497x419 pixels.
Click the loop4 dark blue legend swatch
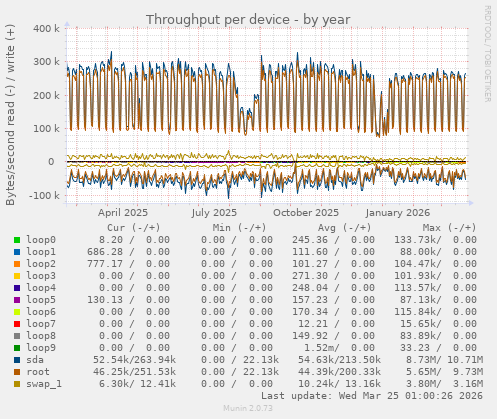(x=17, y=288)
